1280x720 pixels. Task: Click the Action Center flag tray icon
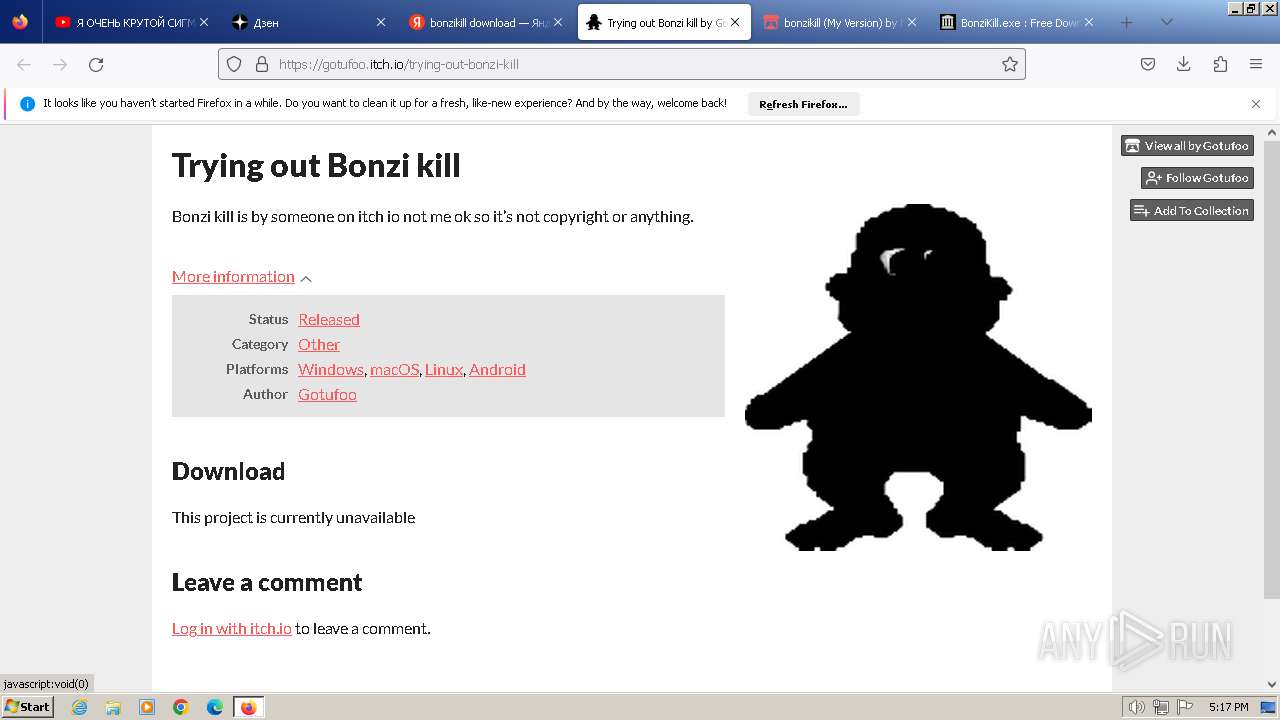tap(1184, 707)
